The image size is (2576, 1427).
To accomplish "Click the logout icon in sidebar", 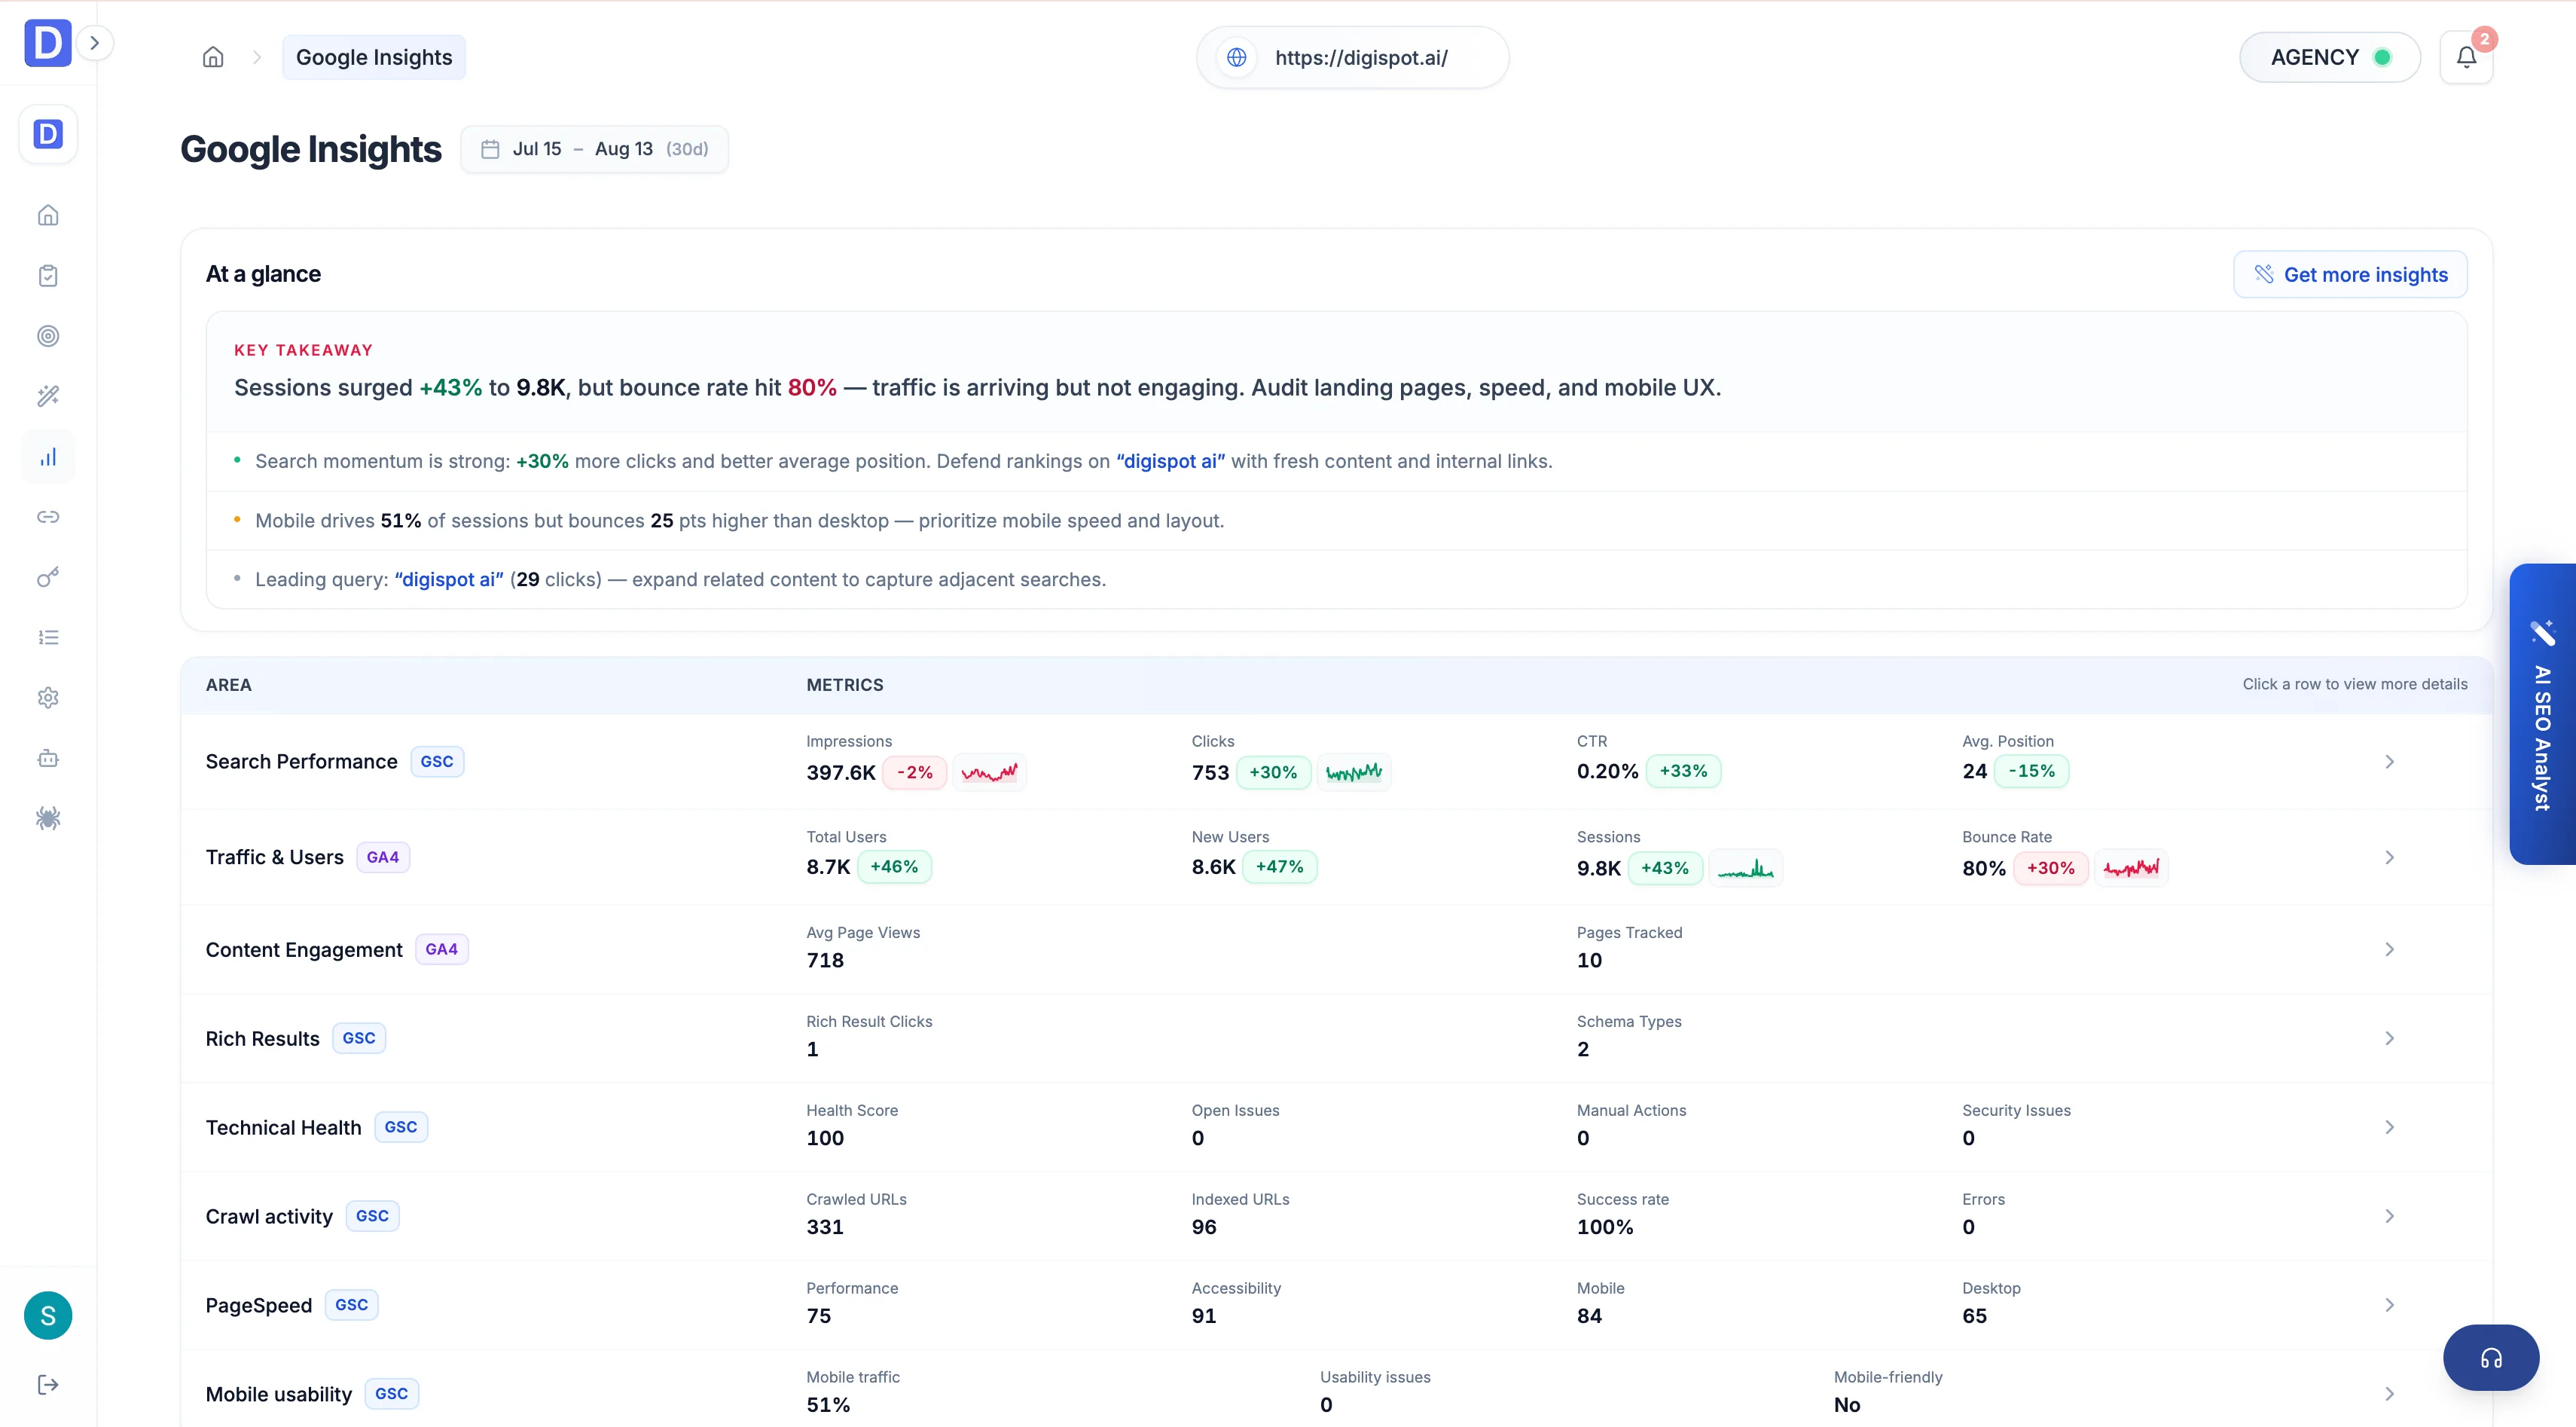I will click(48, 1385).
